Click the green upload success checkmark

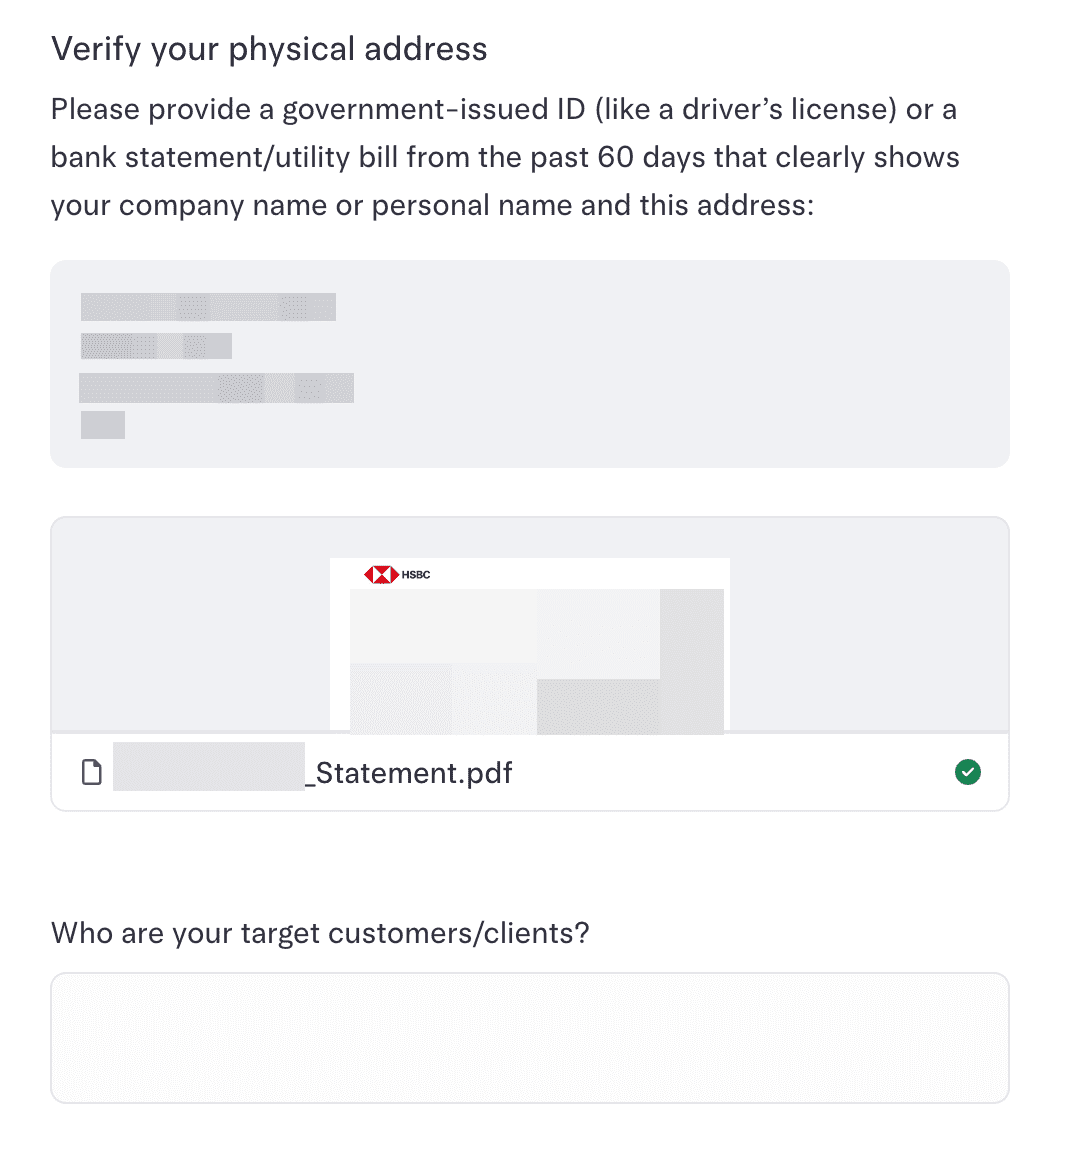pyautogui.click(x=968, y=772)
